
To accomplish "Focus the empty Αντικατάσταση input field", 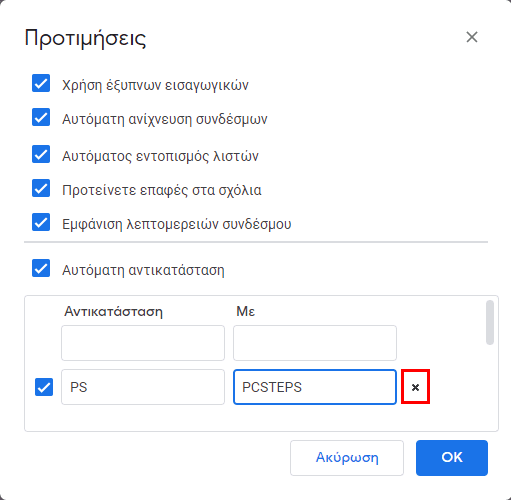I will (x=143, y=343).
